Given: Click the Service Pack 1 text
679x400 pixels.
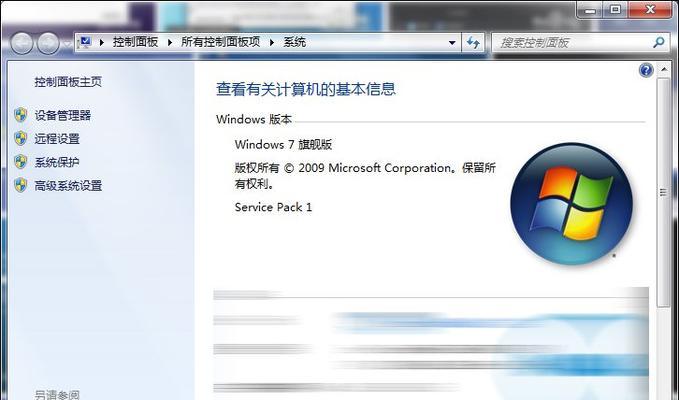Looking at the screenshot, I should click(x=273, y=207).
